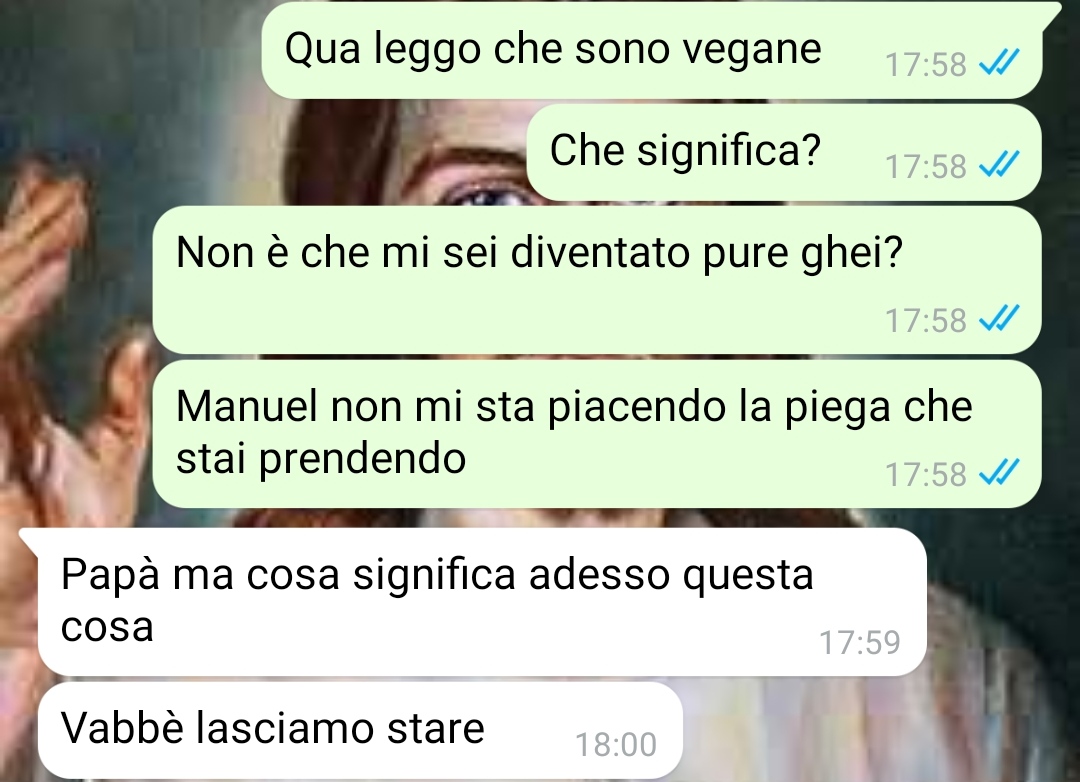
Task: Select 'Papà ma cosa significa adesso' reply bubble
Action: pyautogui.click(x=482, y=601)
